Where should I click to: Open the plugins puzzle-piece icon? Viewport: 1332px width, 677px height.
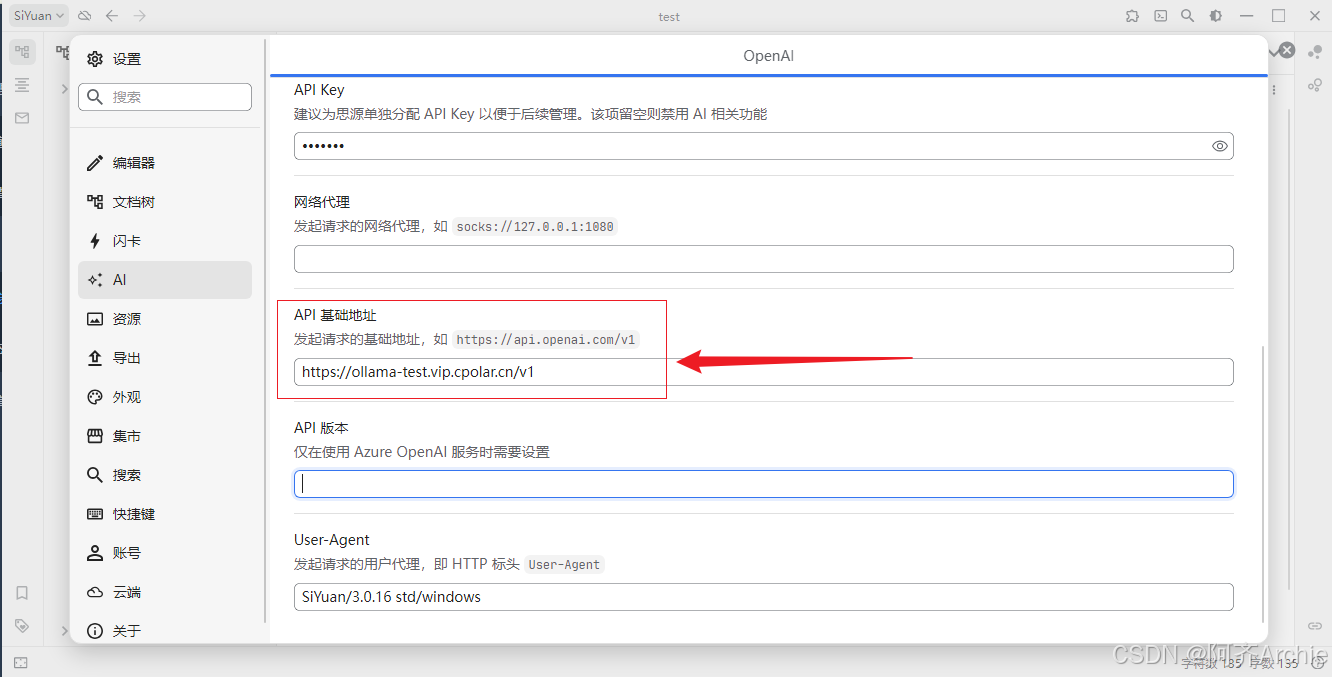click(x=1132, y=16)
